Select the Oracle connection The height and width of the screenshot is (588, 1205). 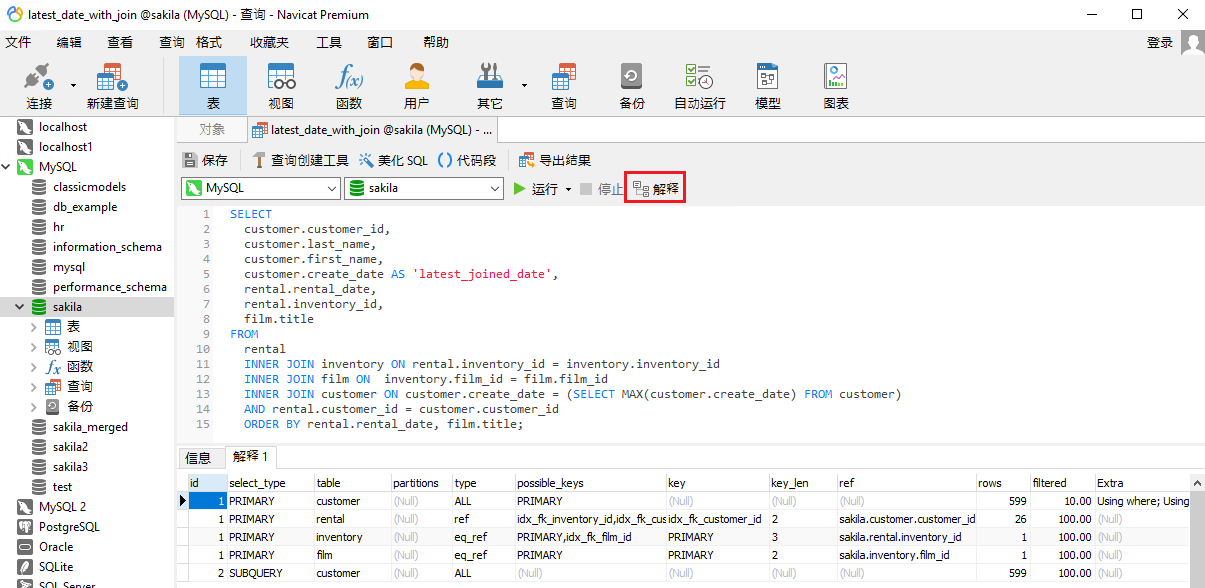[56, 547]
